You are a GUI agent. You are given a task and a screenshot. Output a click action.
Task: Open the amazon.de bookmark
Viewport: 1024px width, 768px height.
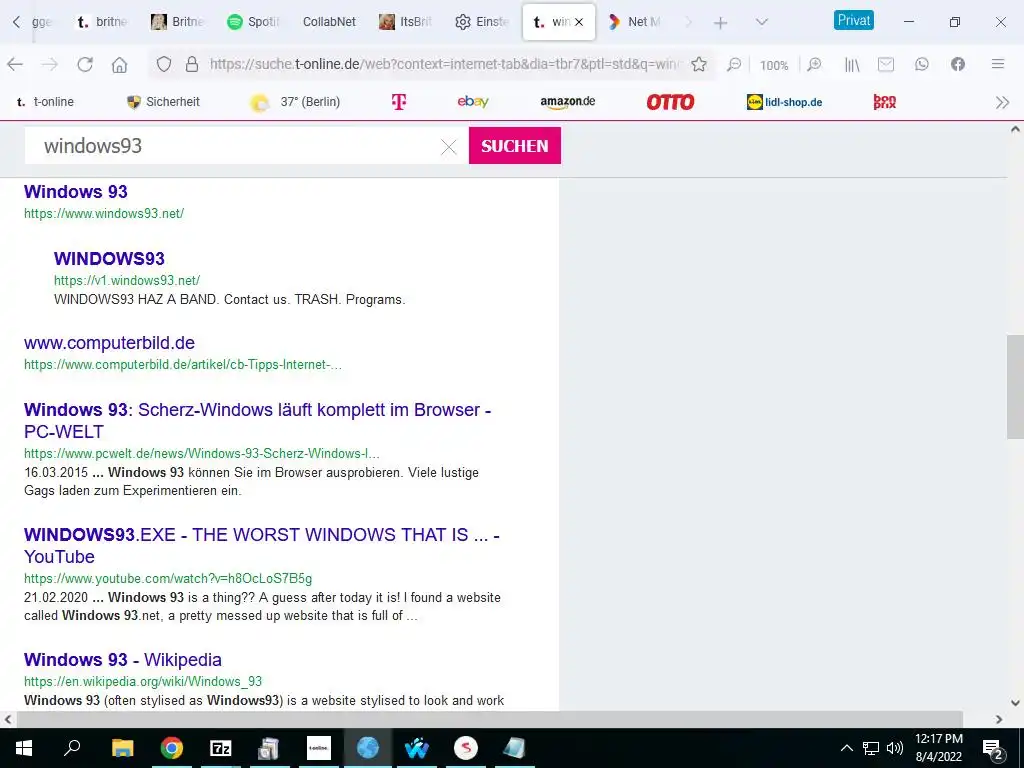click(568, 102)
